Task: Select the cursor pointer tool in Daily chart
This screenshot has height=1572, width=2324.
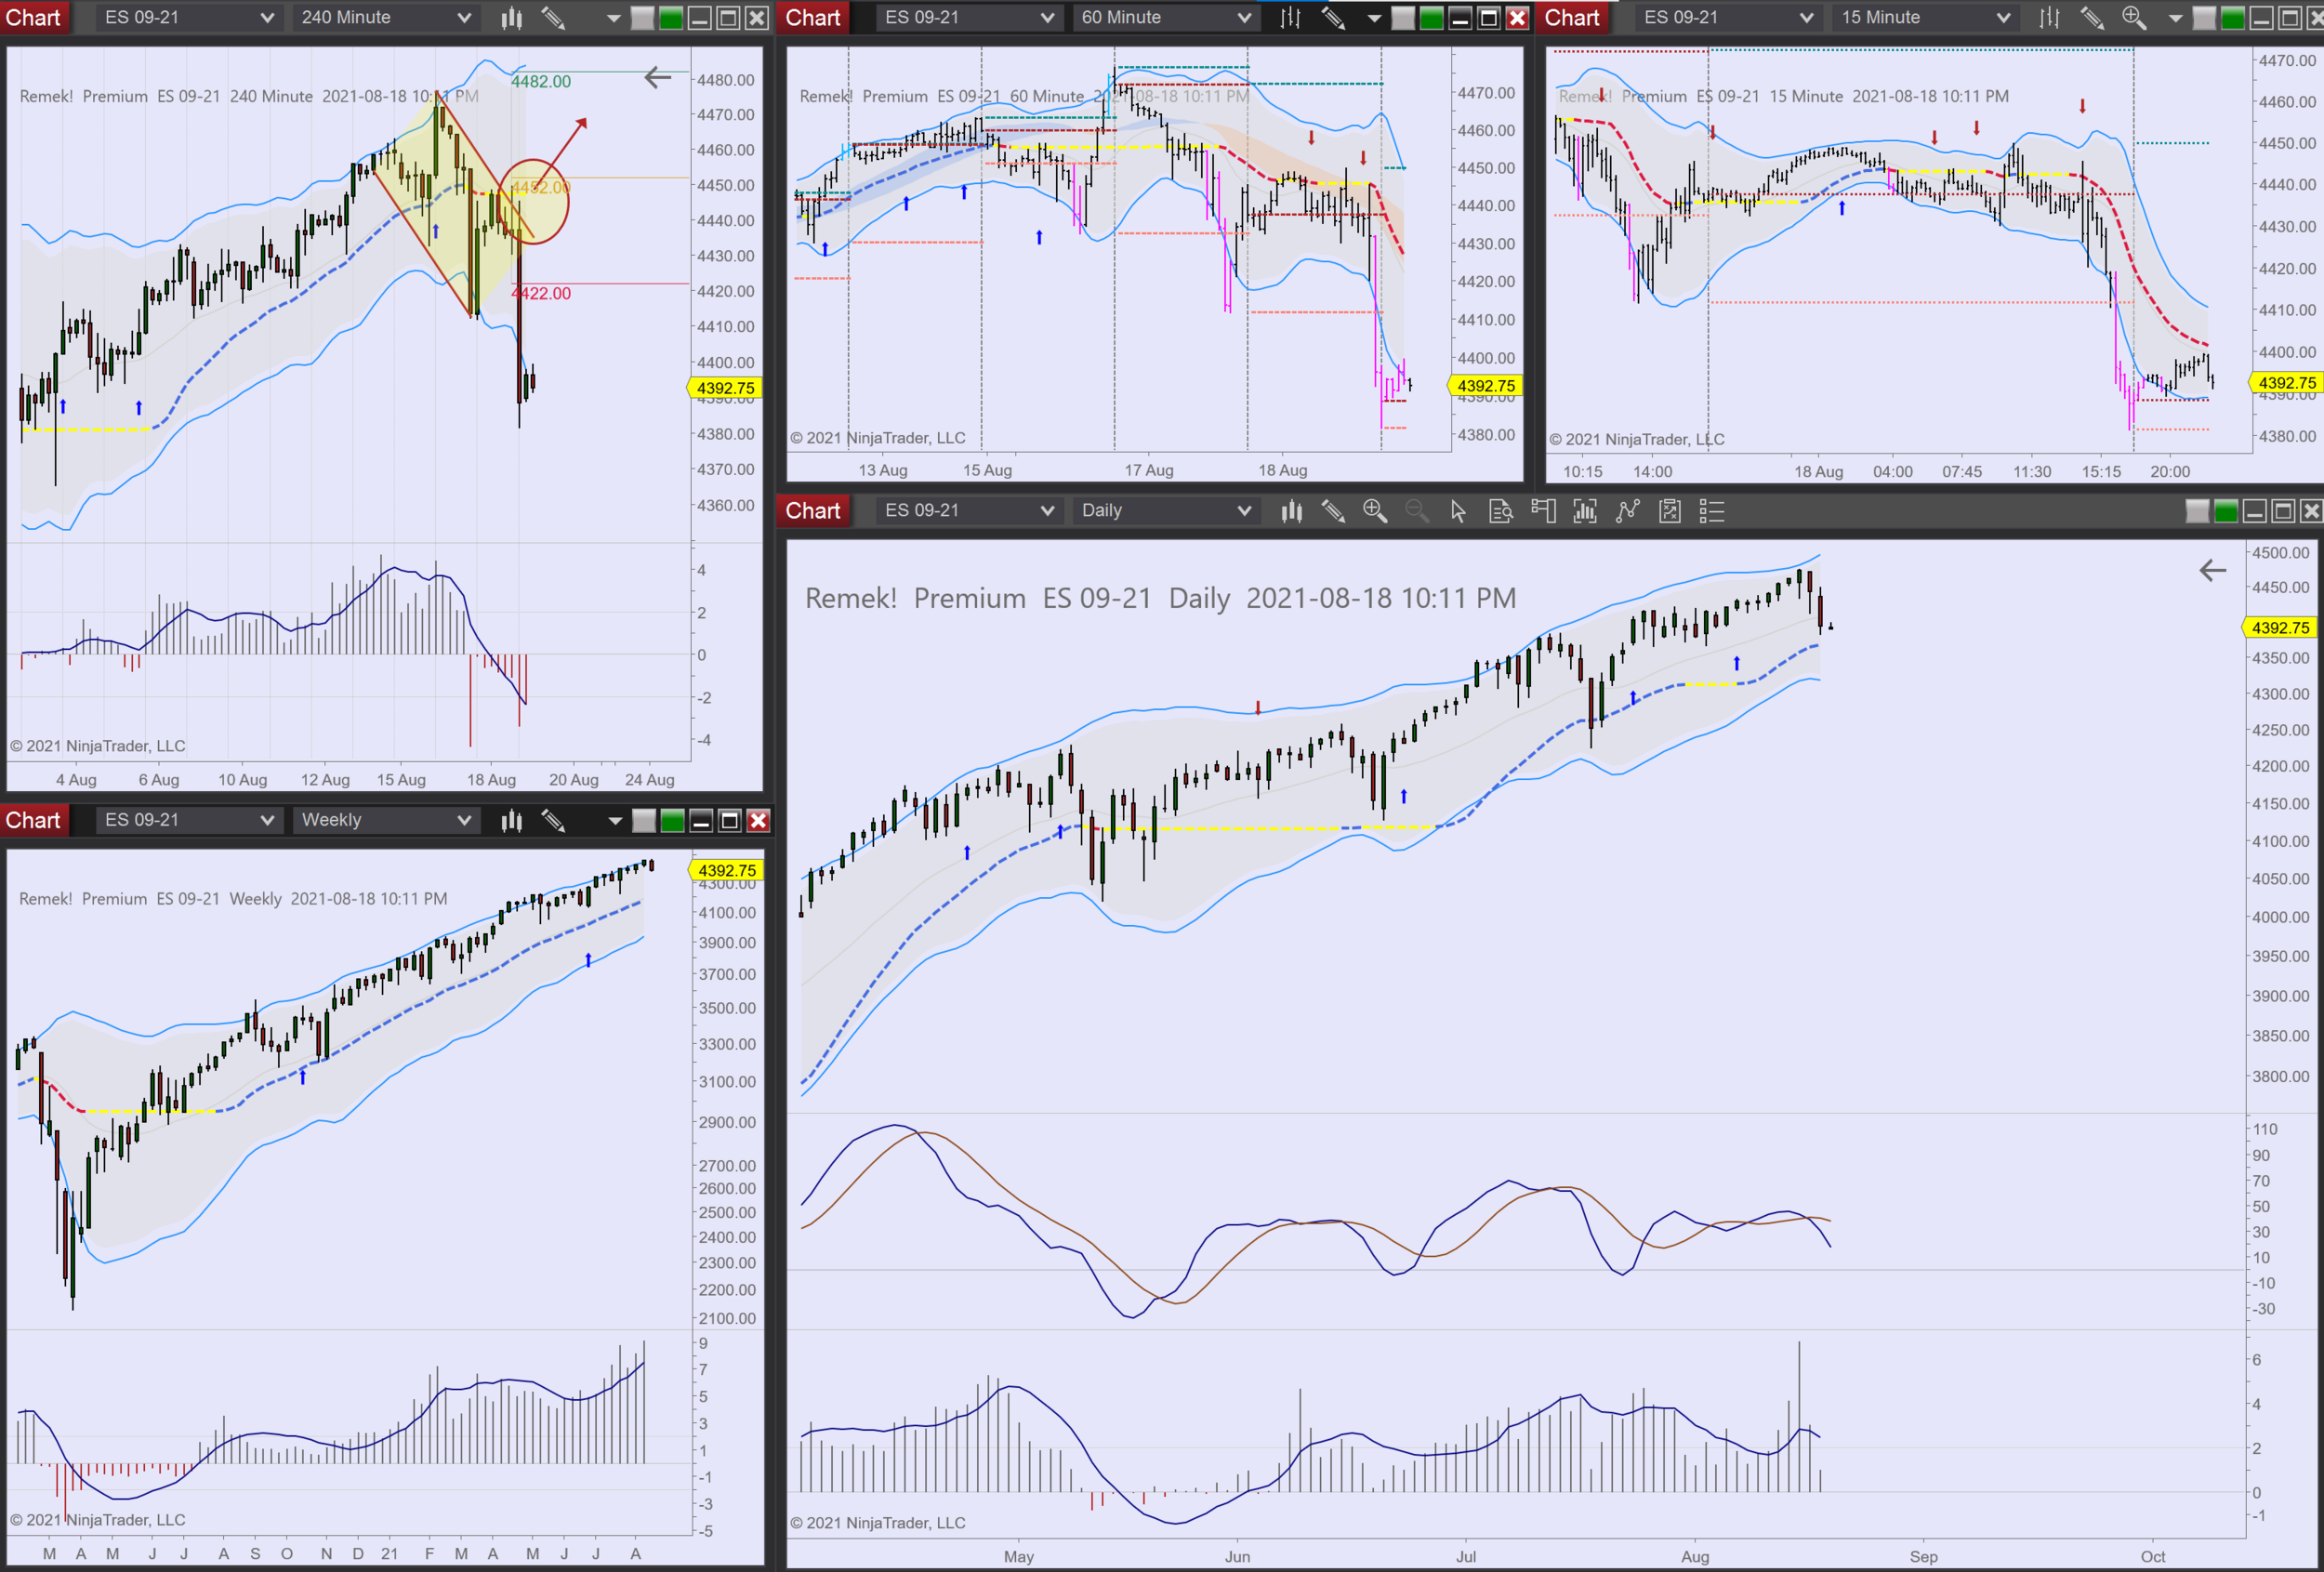Action: [1458, 511]
